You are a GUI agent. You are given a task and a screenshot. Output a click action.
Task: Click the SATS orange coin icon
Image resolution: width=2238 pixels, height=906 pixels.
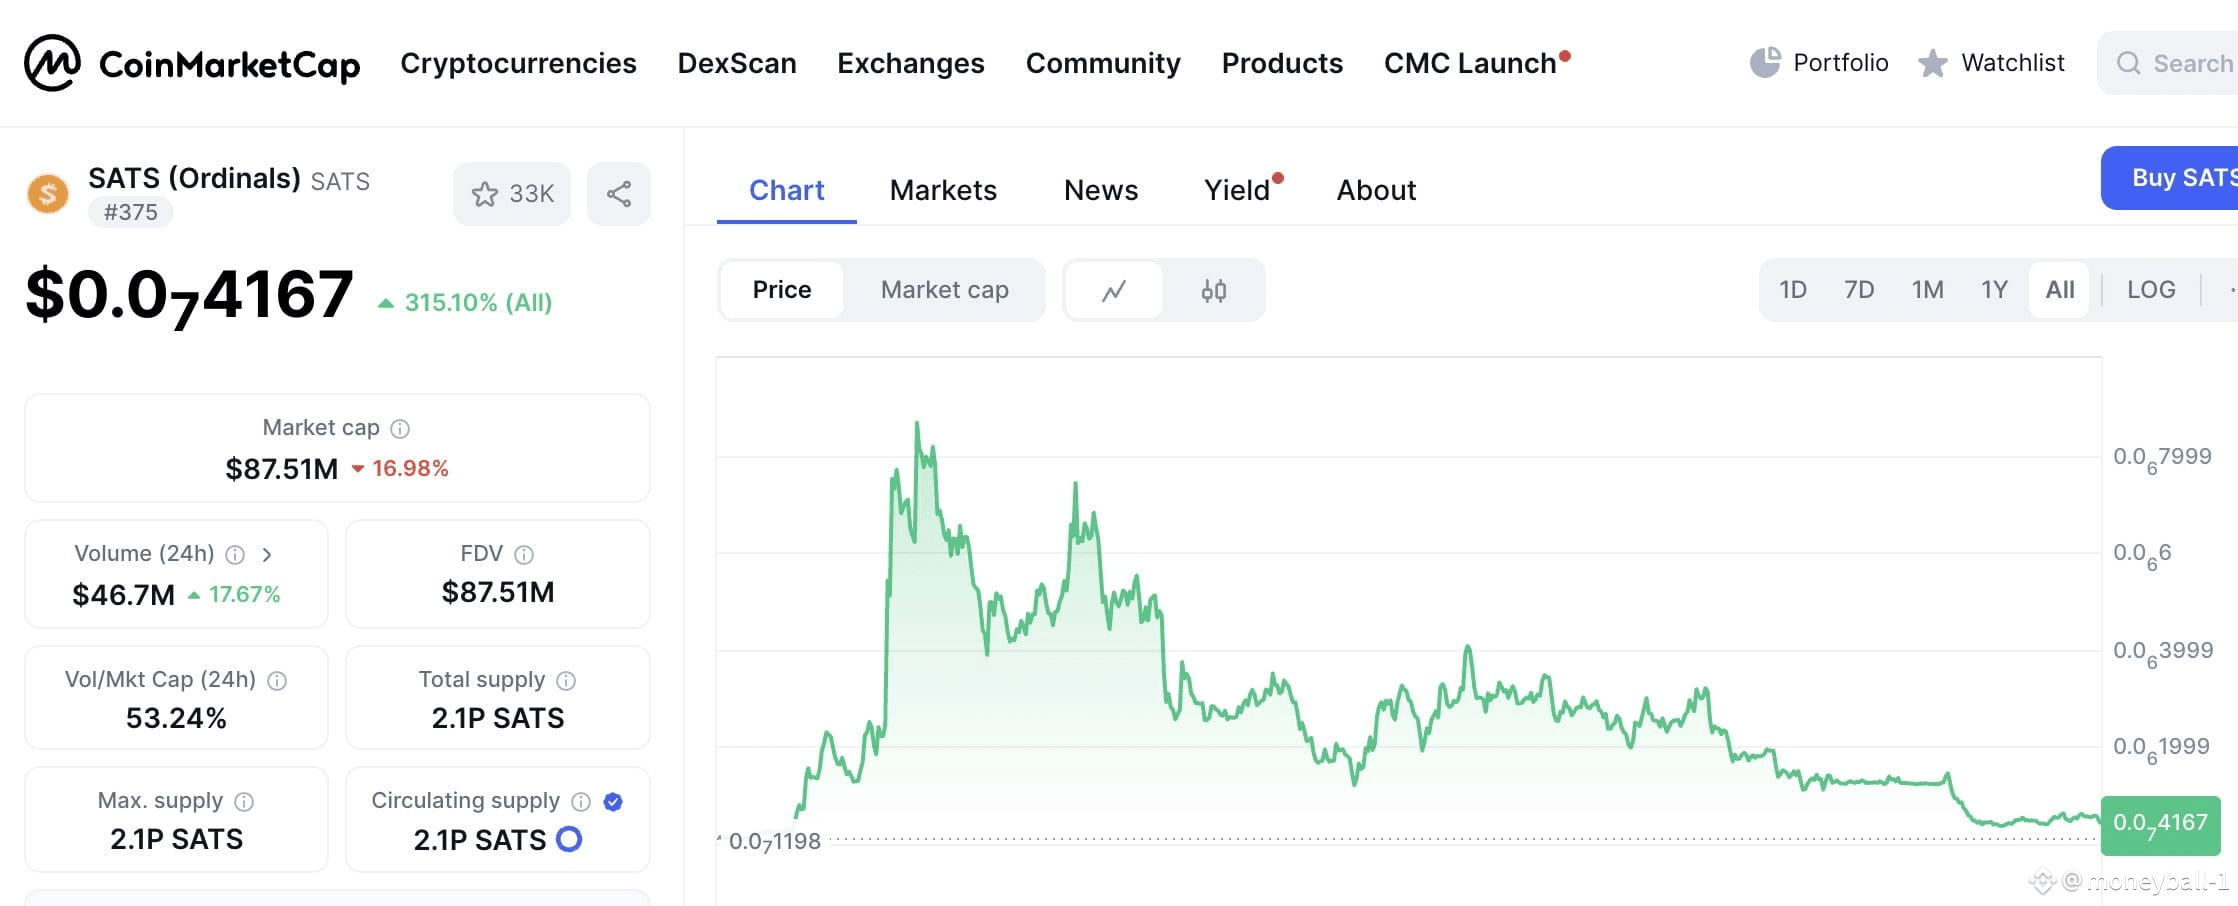coord(48,193)
